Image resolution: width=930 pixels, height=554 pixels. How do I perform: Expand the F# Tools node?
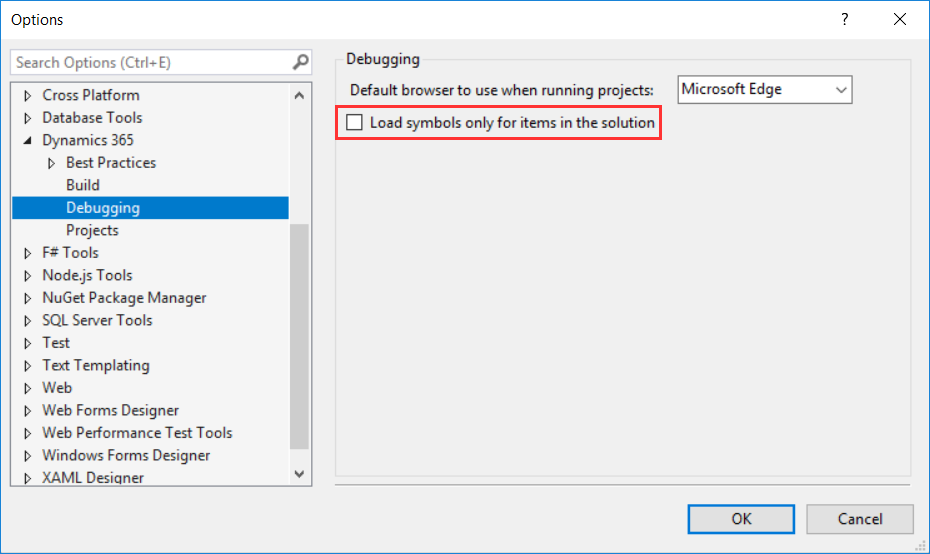[x=28, y=253]
